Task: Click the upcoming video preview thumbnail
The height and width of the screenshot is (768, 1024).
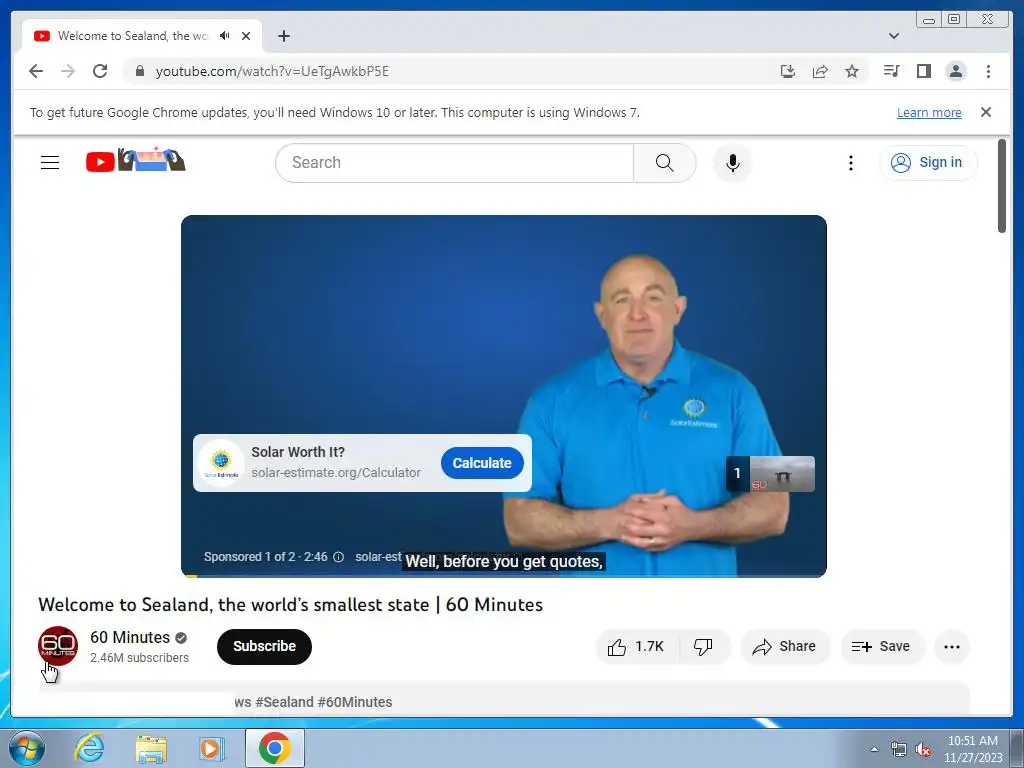Action: pos(771,473)
